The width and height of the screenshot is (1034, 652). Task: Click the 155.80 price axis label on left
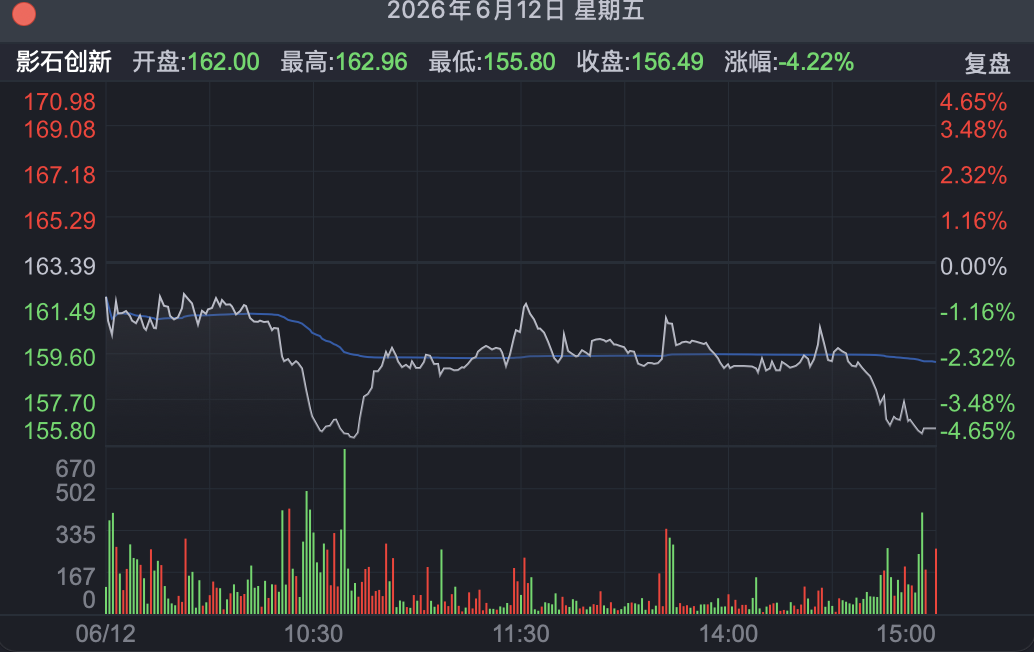tap(59, 430)
